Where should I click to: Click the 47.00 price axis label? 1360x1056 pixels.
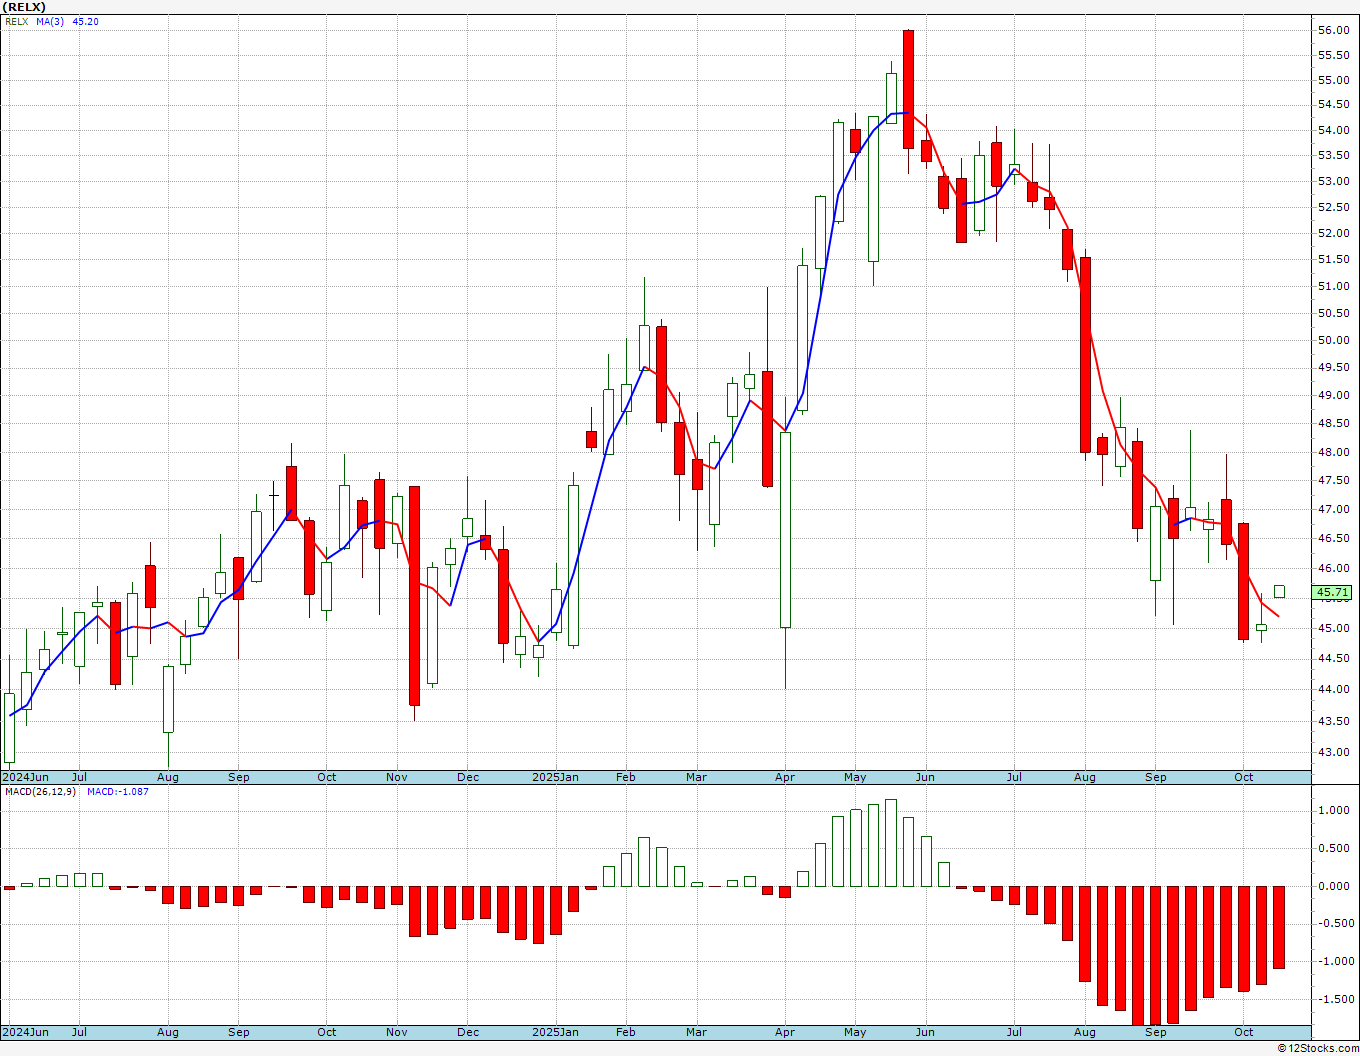1333,509
